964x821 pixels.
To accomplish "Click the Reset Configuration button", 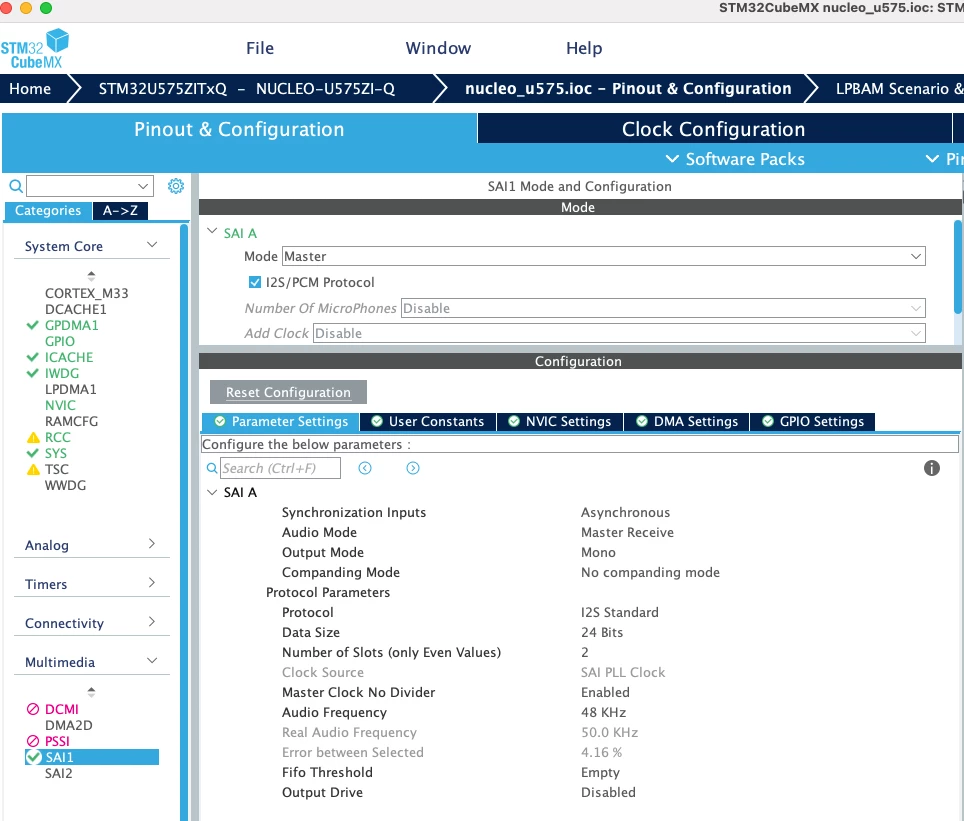I will pos(288,392).
